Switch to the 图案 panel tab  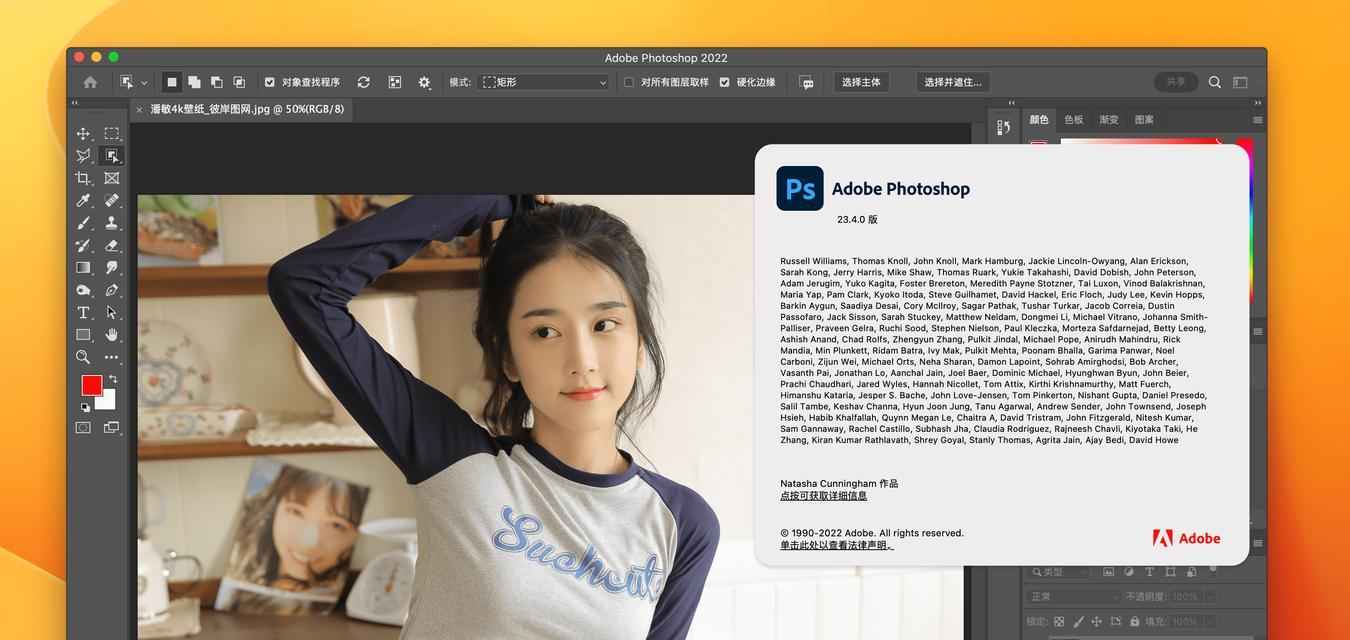coord(1144,120)
